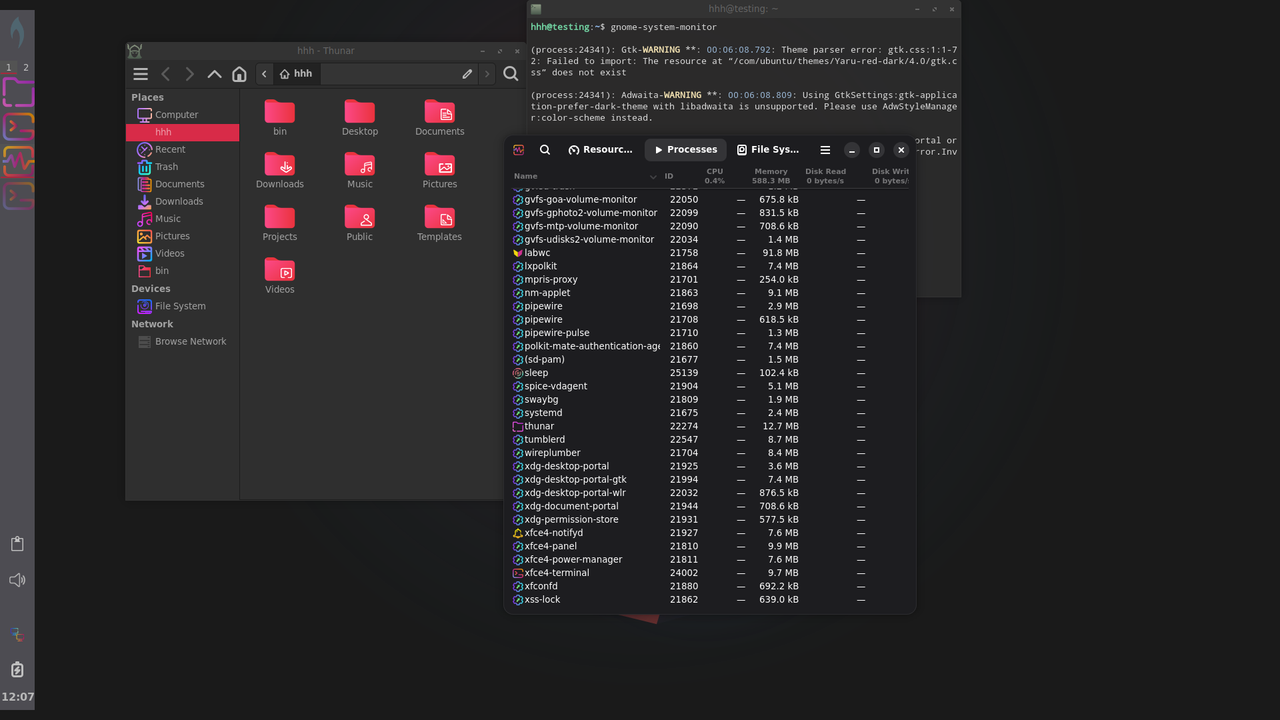The width and height of the screenshot is (1280, 720).
Task: Select the sleep process row
Action: (x=710, y=373)
